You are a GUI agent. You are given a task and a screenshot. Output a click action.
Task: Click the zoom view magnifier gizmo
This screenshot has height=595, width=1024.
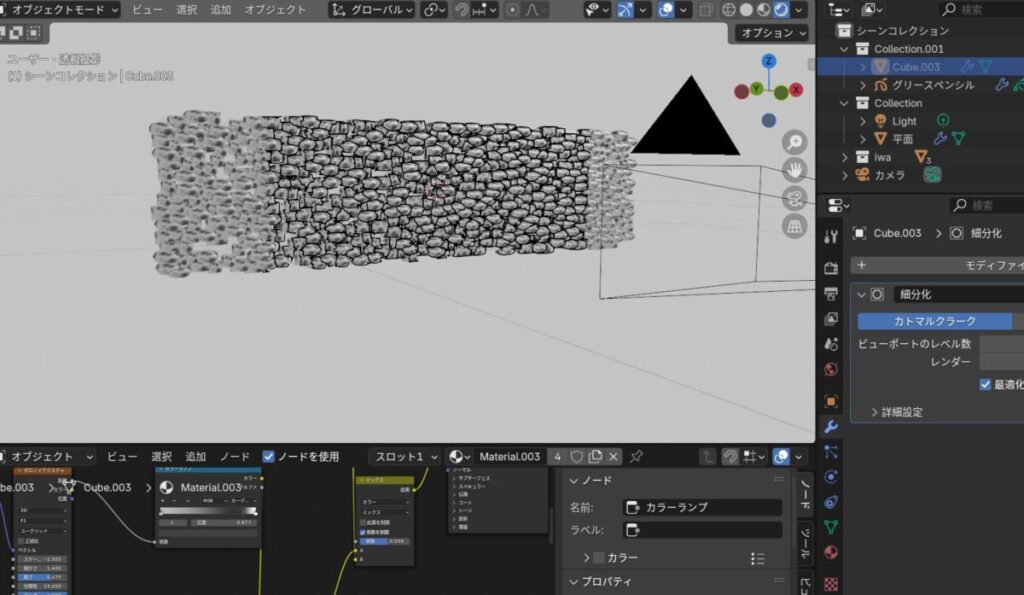click(795, 142)
